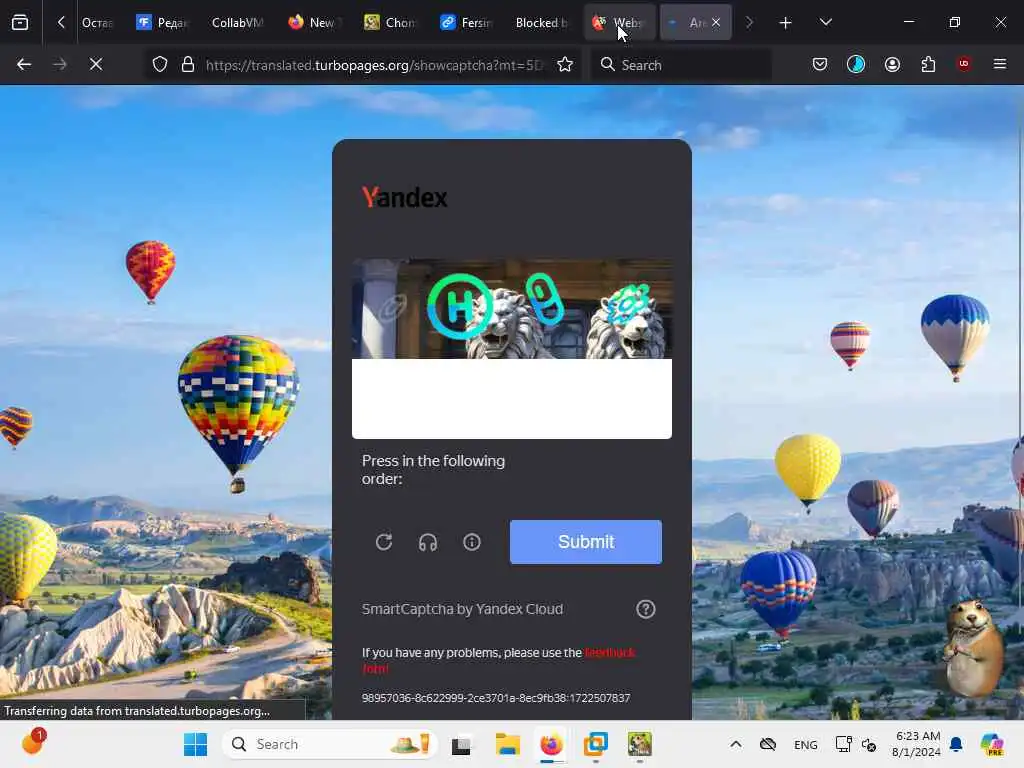Switch to the audio captcha headphones icon
This screenshot has width=1024, height=768.
click(x=428, y=542)
